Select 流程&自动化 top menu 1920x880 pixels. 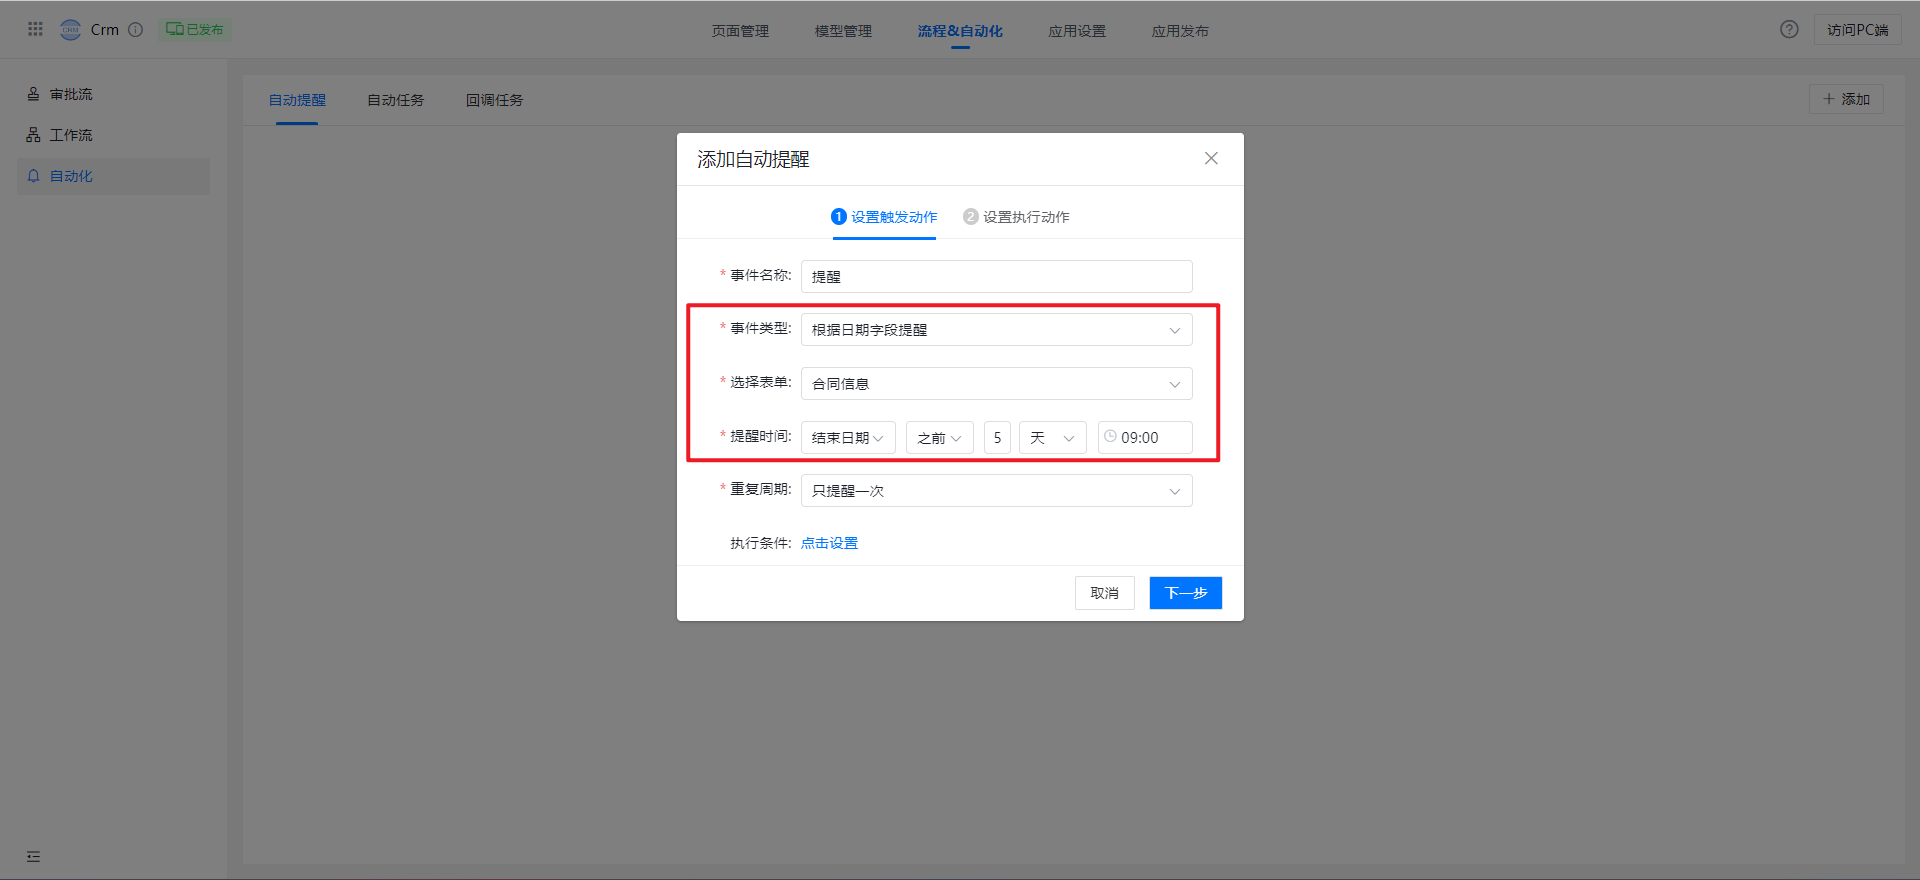(x=960, y=31)
